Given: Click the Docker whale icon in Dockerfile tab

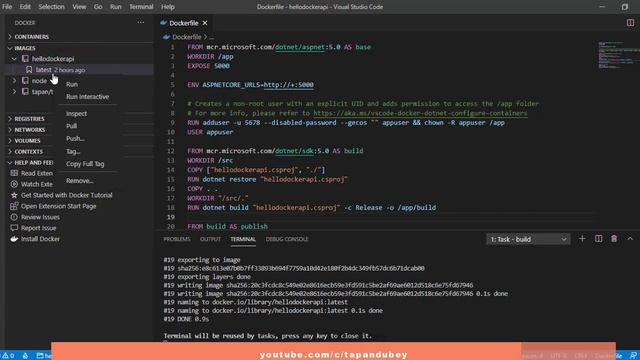Looking at the screenshot, I should coord(164,23).
